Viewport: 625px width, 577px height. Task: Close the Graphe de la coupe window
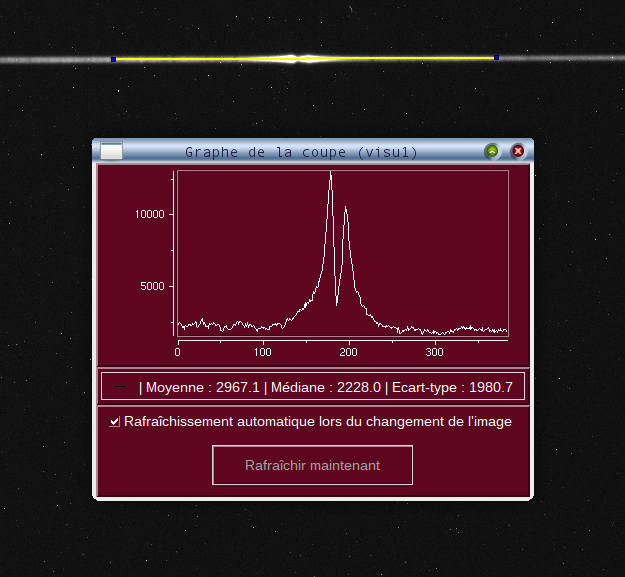coord(518,152)
